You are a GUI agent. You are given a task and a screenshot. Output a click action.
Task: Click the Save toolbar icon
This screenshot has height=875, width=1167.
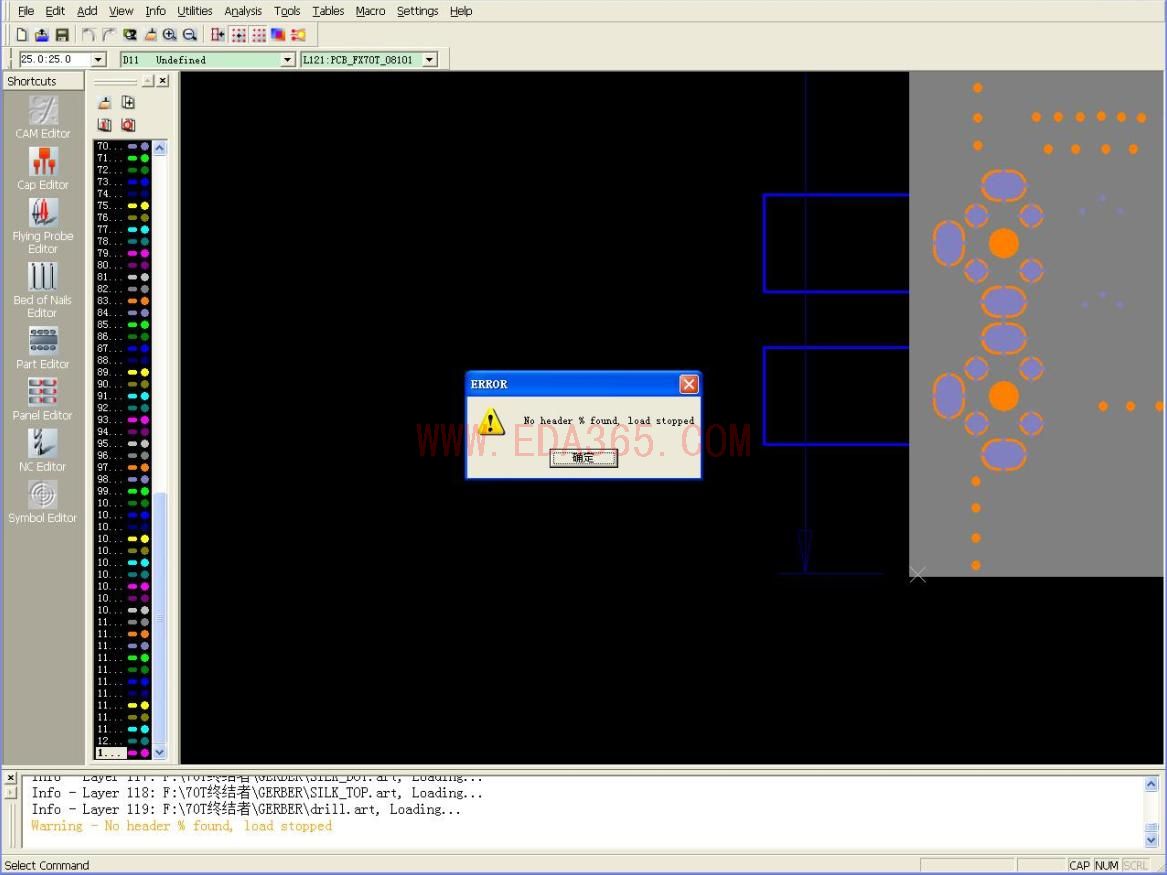click(x=62, y=35)
